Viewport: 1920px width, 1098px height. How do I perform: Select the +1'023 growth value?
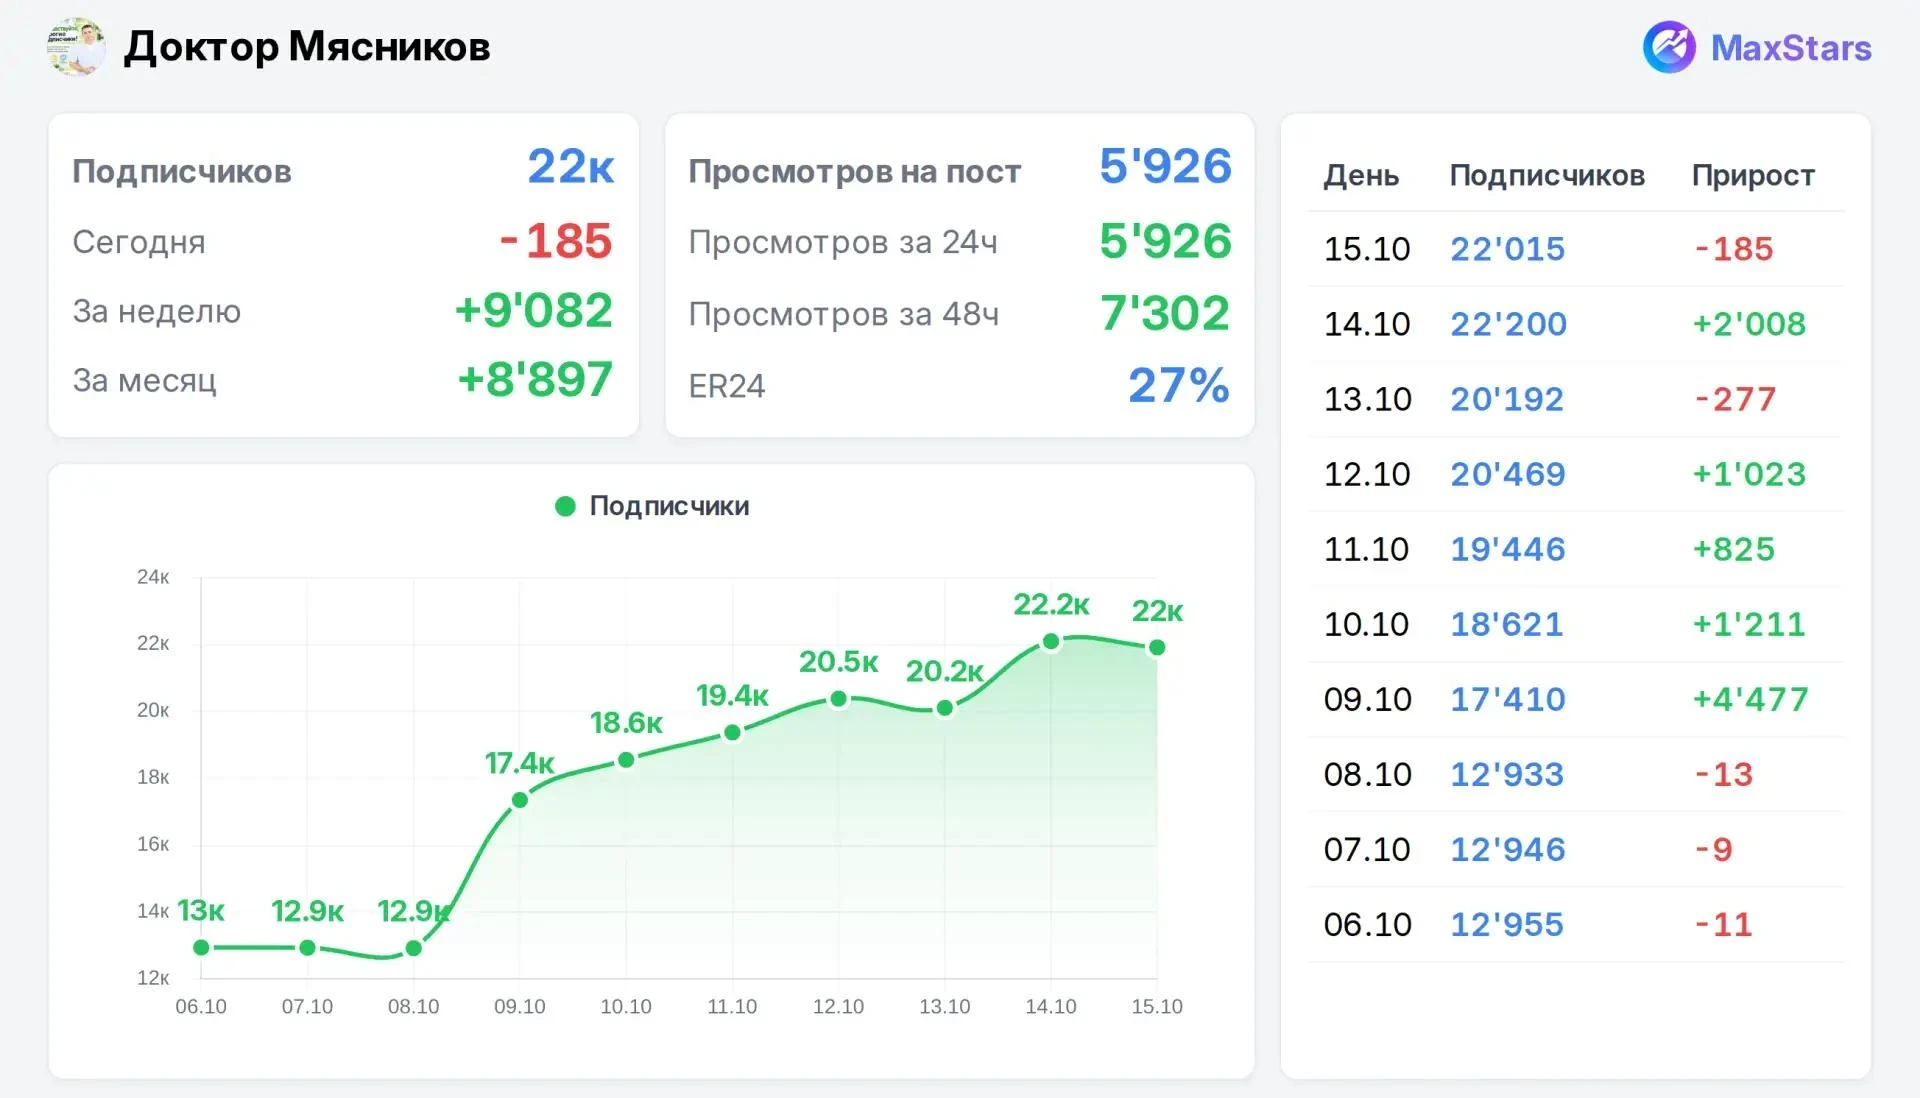pyautogui.click(x=1749, y=474)
